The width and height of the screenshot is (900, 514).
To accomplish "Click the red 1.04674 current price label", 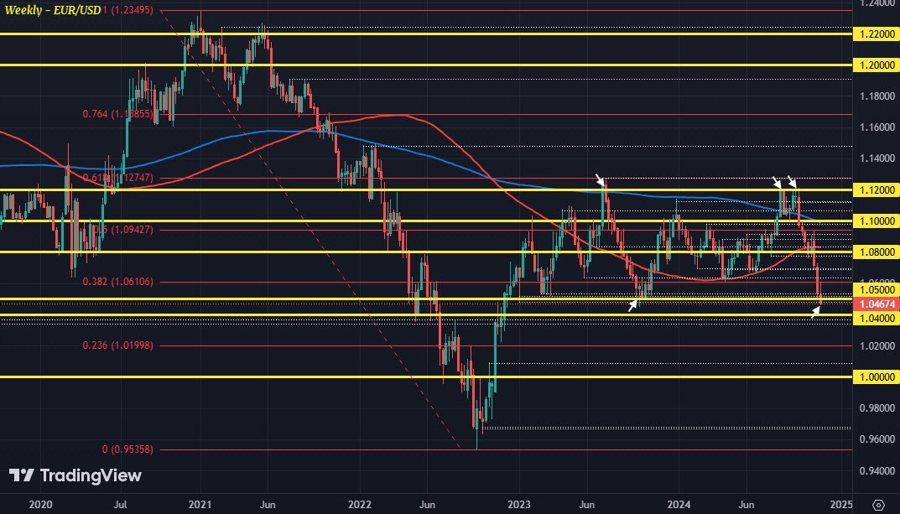I will pos(876,304).
